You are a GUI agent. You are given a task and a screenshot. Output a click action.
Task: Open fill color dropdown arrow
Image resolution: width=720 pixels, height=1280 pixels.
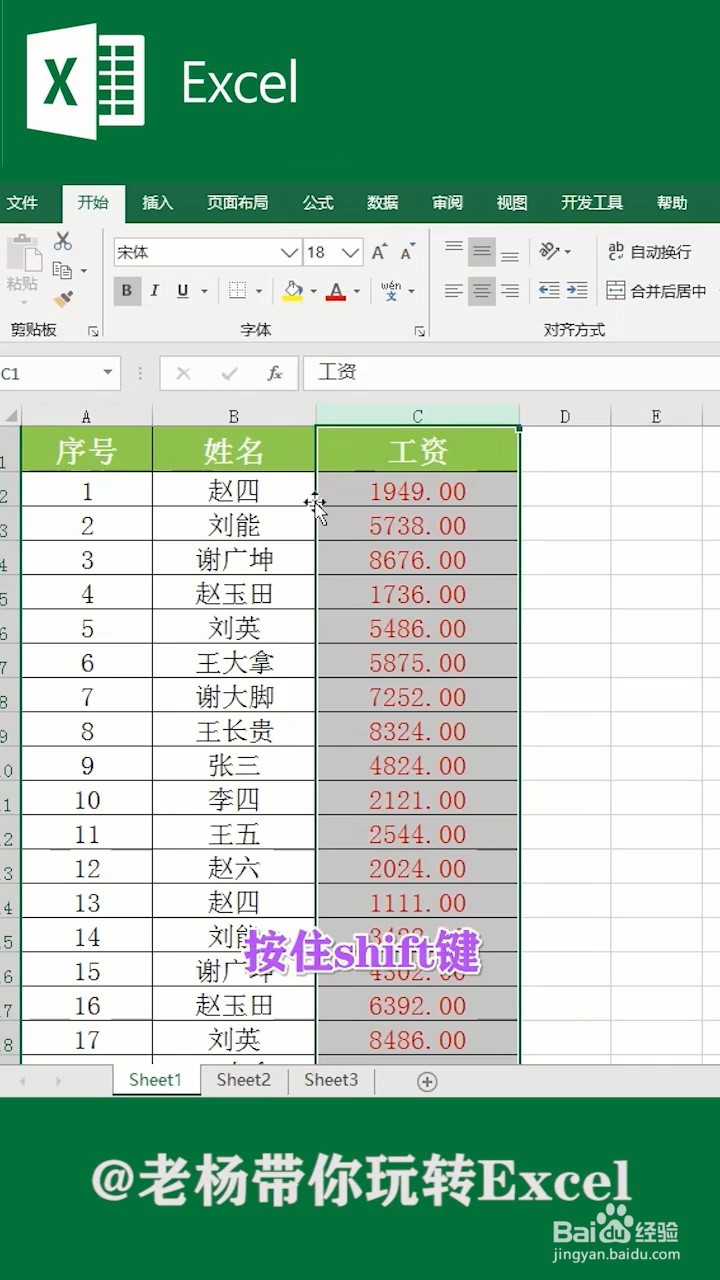pos(313,292)
